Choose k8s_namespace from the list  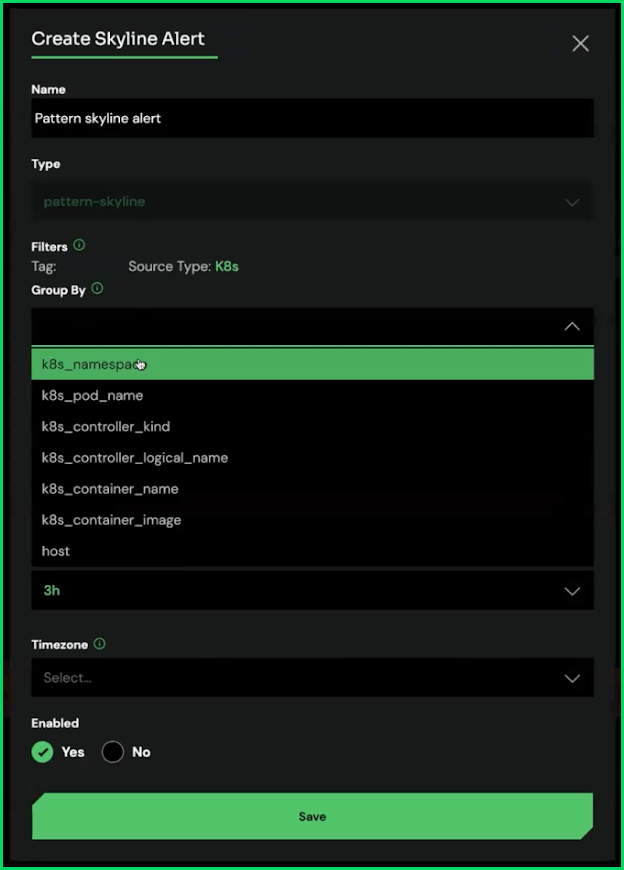(312, 365)
